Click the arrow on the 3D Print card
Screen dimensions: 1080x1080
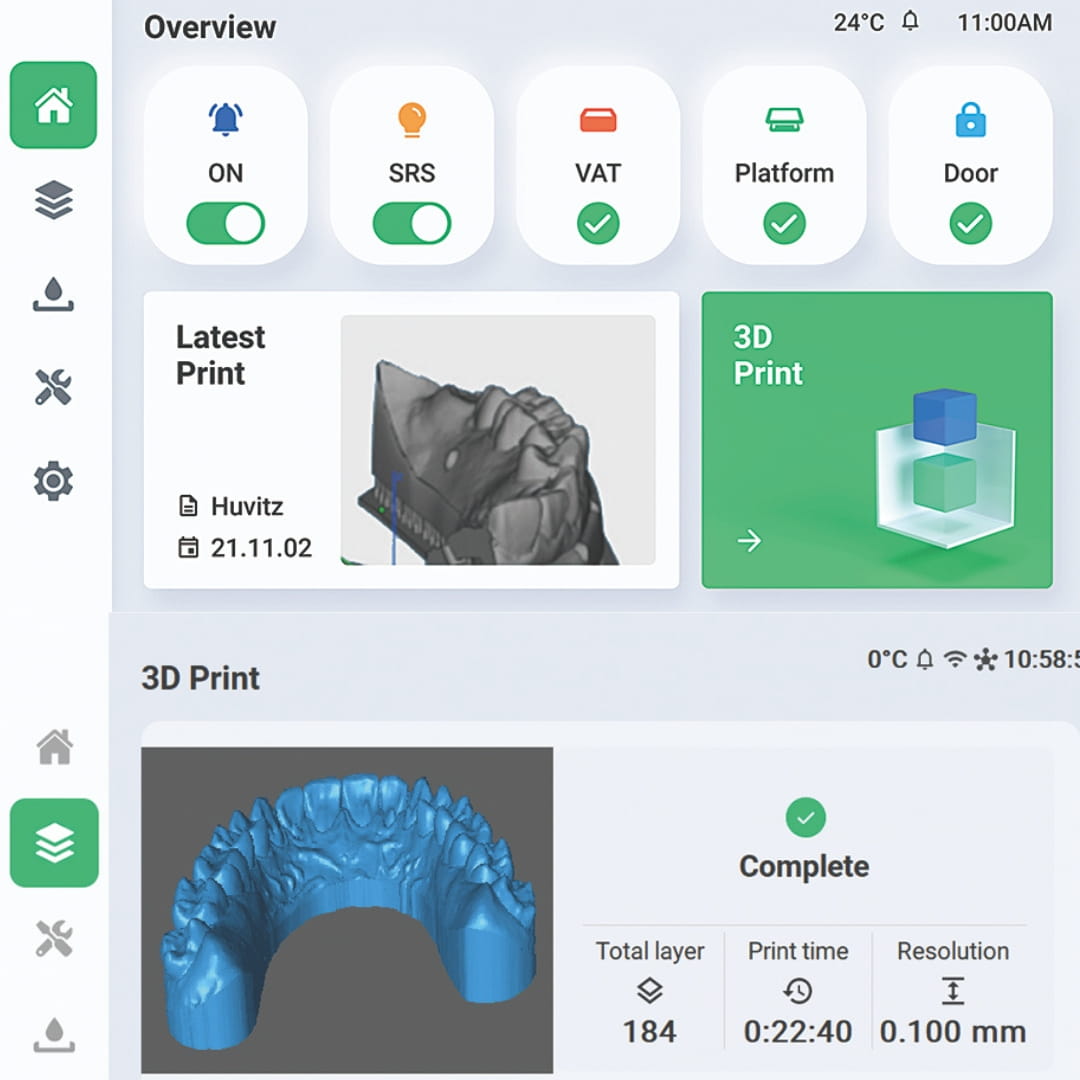tap(749, 541)
